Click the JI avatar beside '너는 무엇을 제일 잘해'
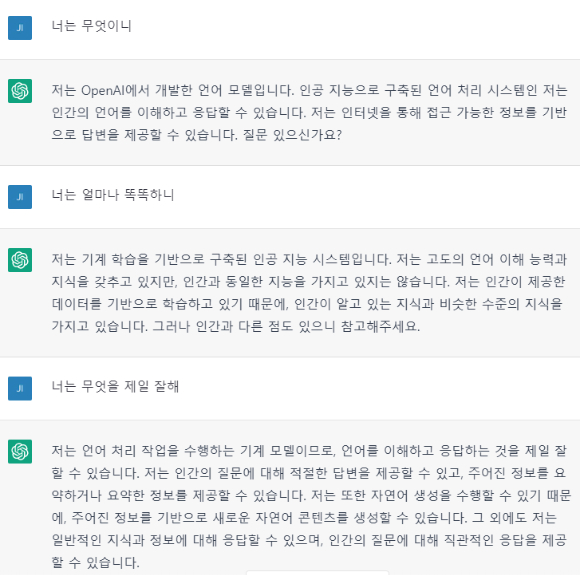Viewport: 580px width, 575px height. (20, 388)
